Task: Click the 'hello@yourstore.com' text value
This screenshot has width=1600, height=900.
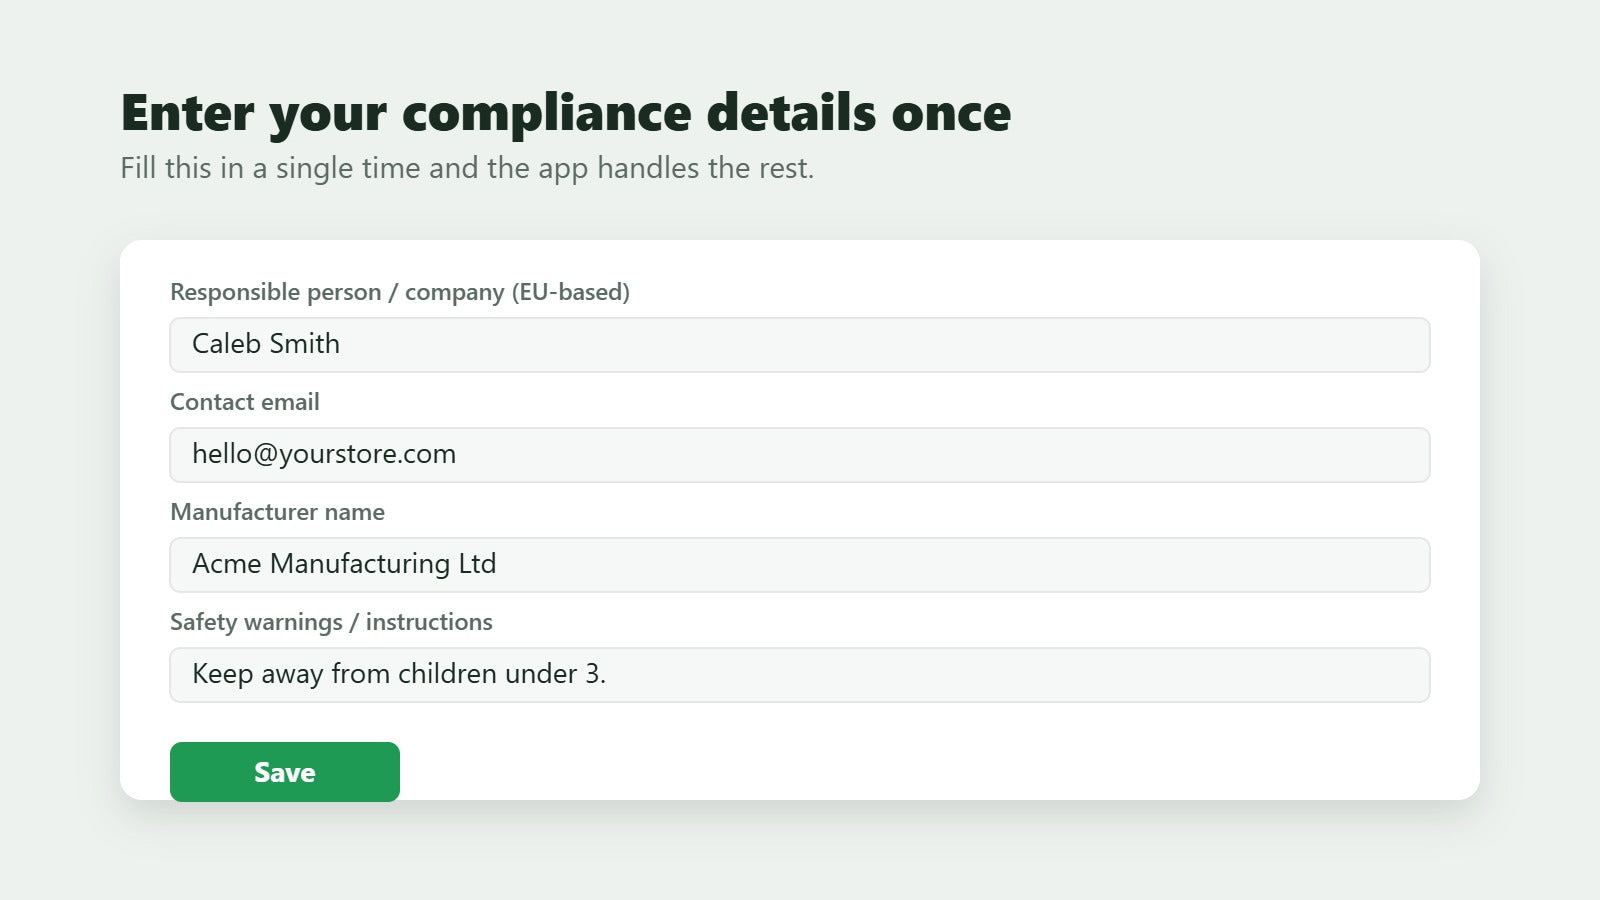Action: (324, 454)
